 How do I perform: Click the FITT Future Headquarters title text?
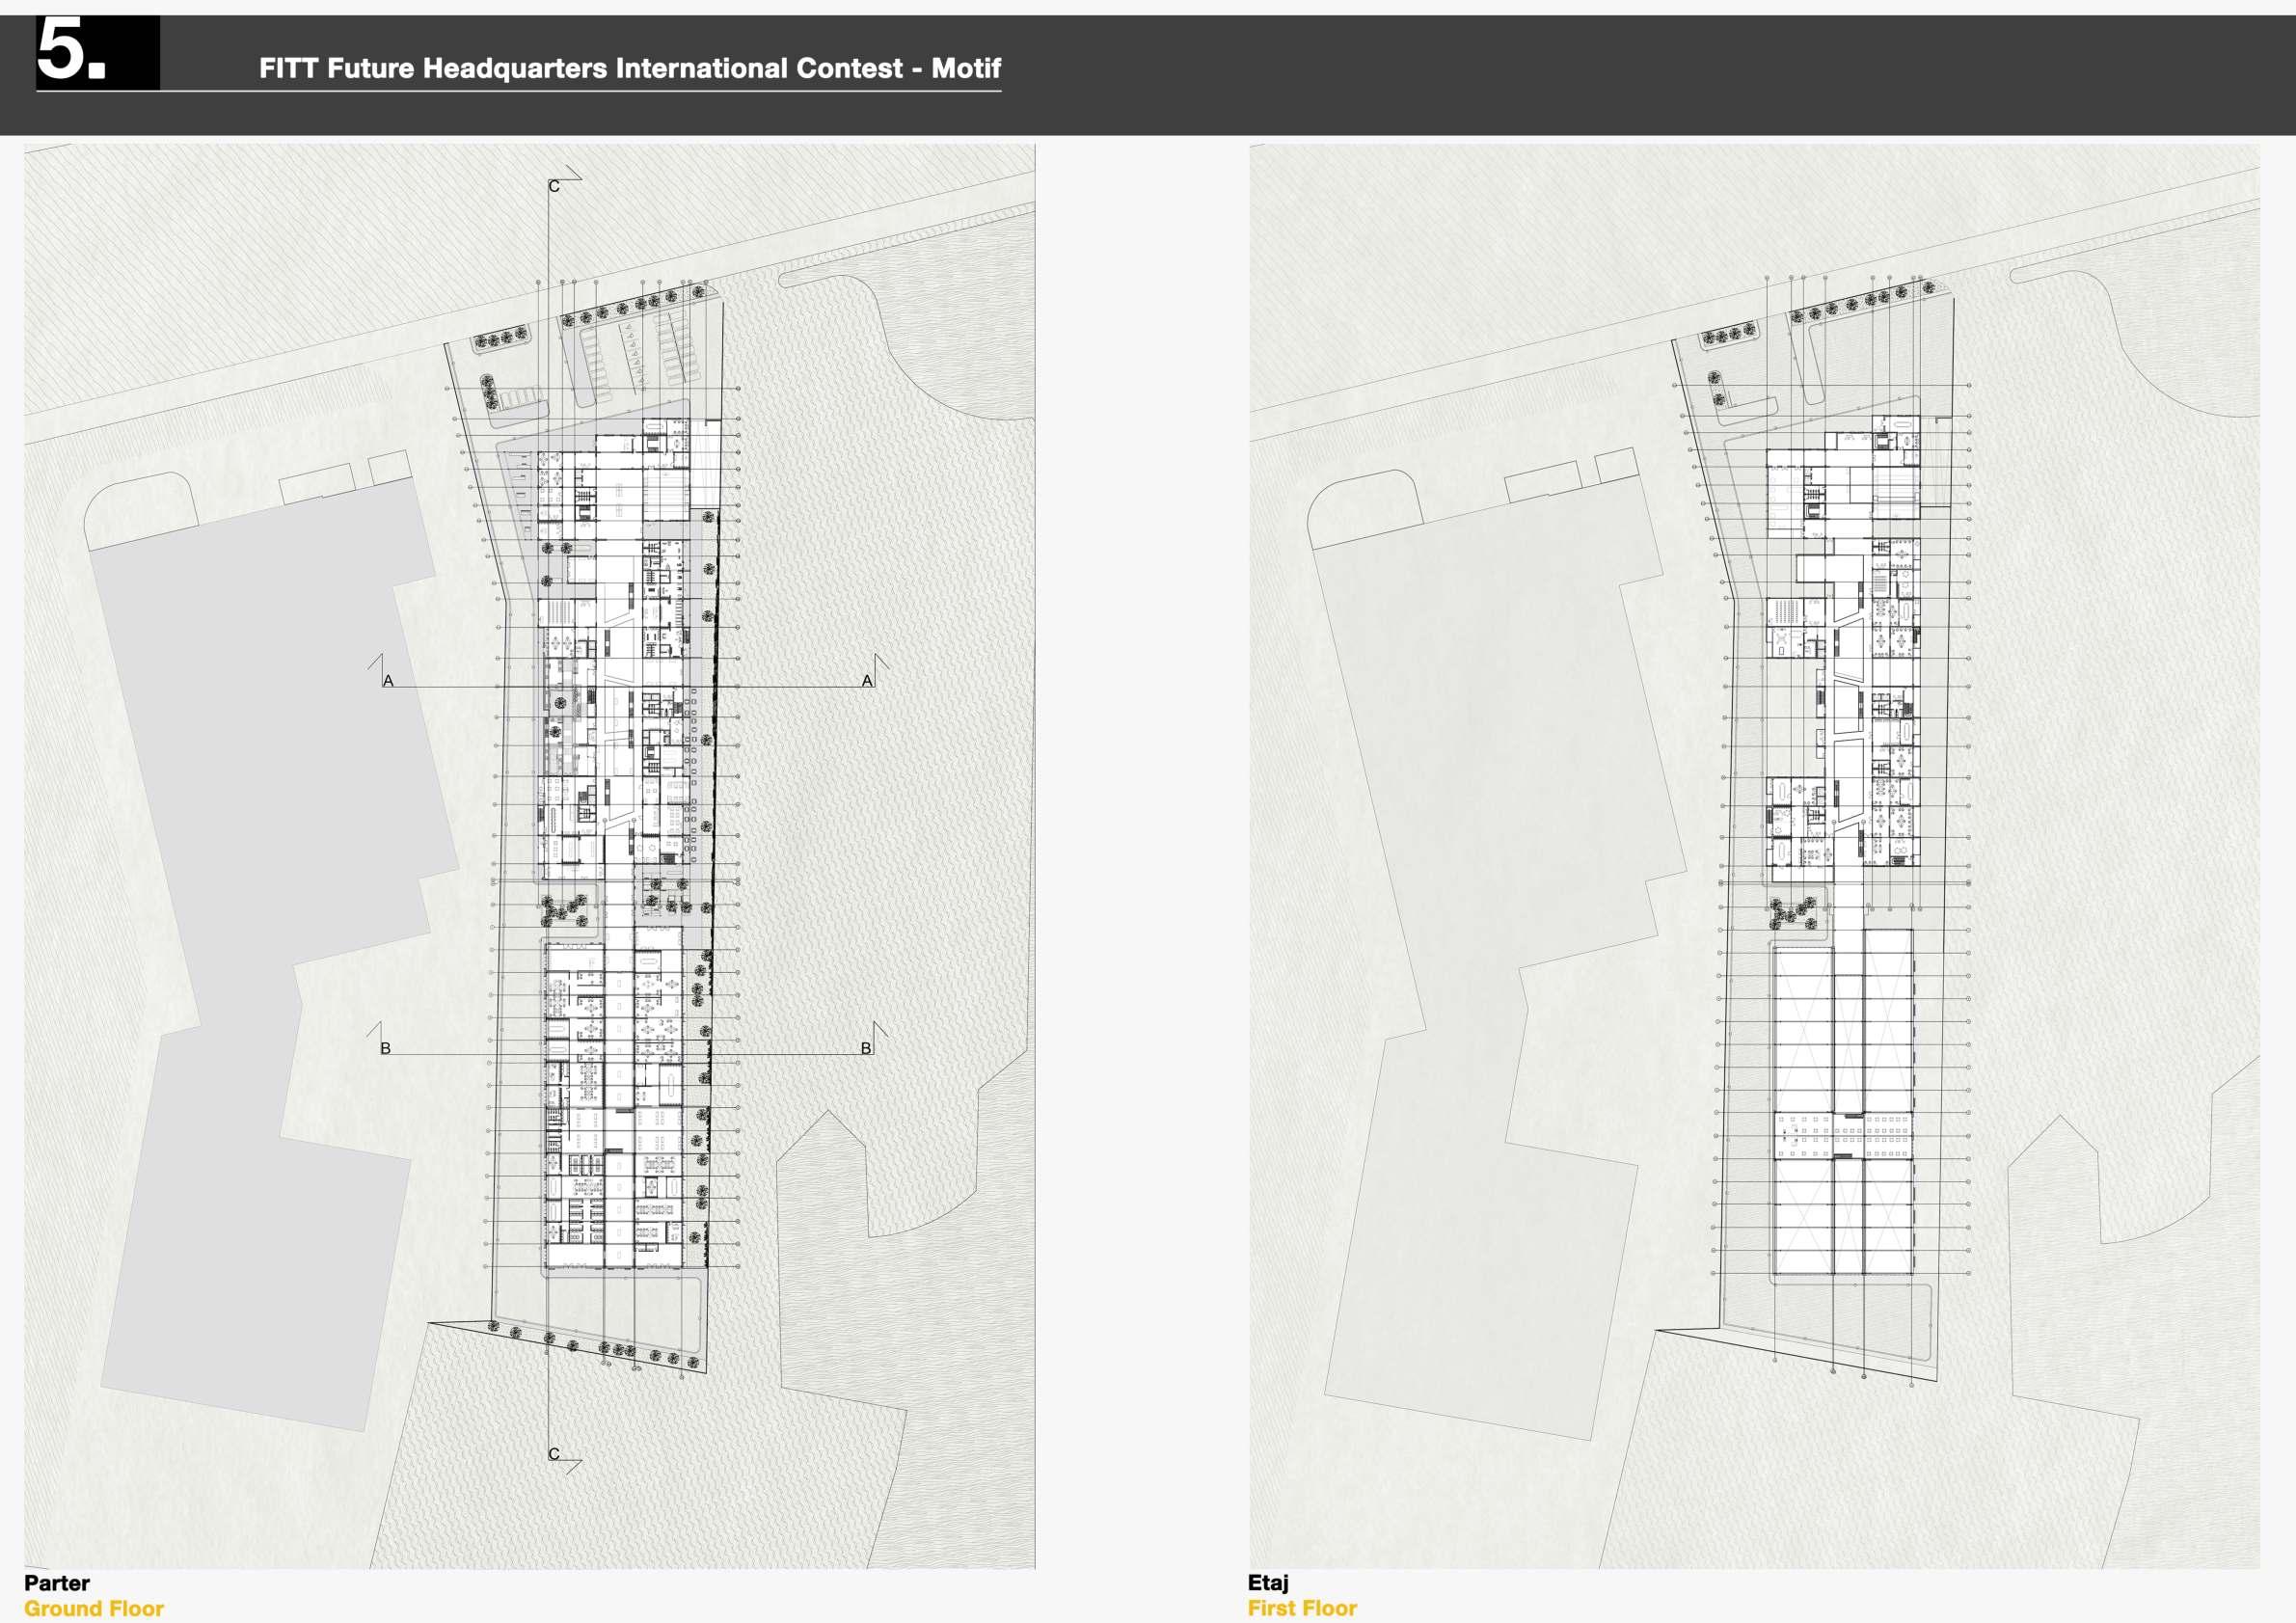tap(629, 68)
